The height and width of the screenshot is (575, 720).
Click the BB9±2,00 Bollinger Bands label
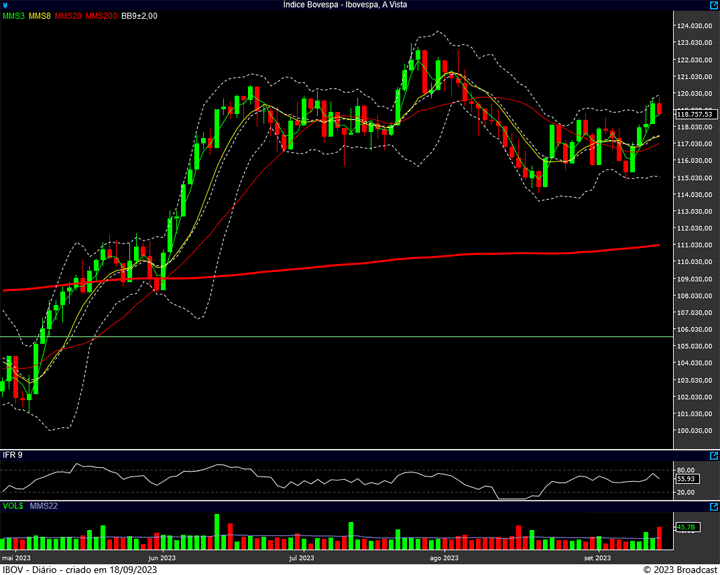pos(139,16)
